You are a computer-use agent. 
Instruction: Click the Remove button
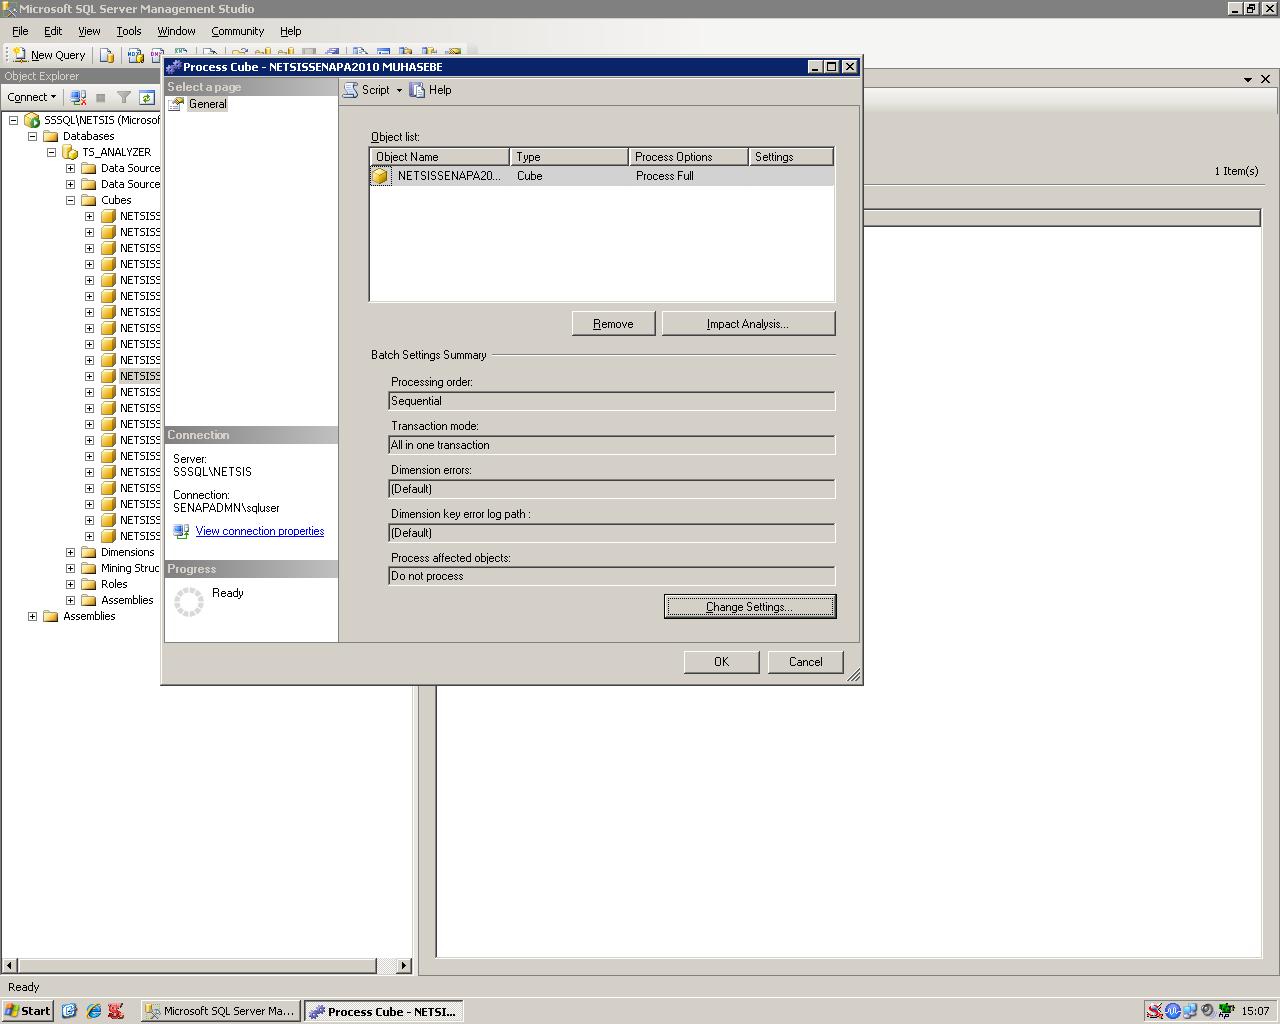click(613, 324)
